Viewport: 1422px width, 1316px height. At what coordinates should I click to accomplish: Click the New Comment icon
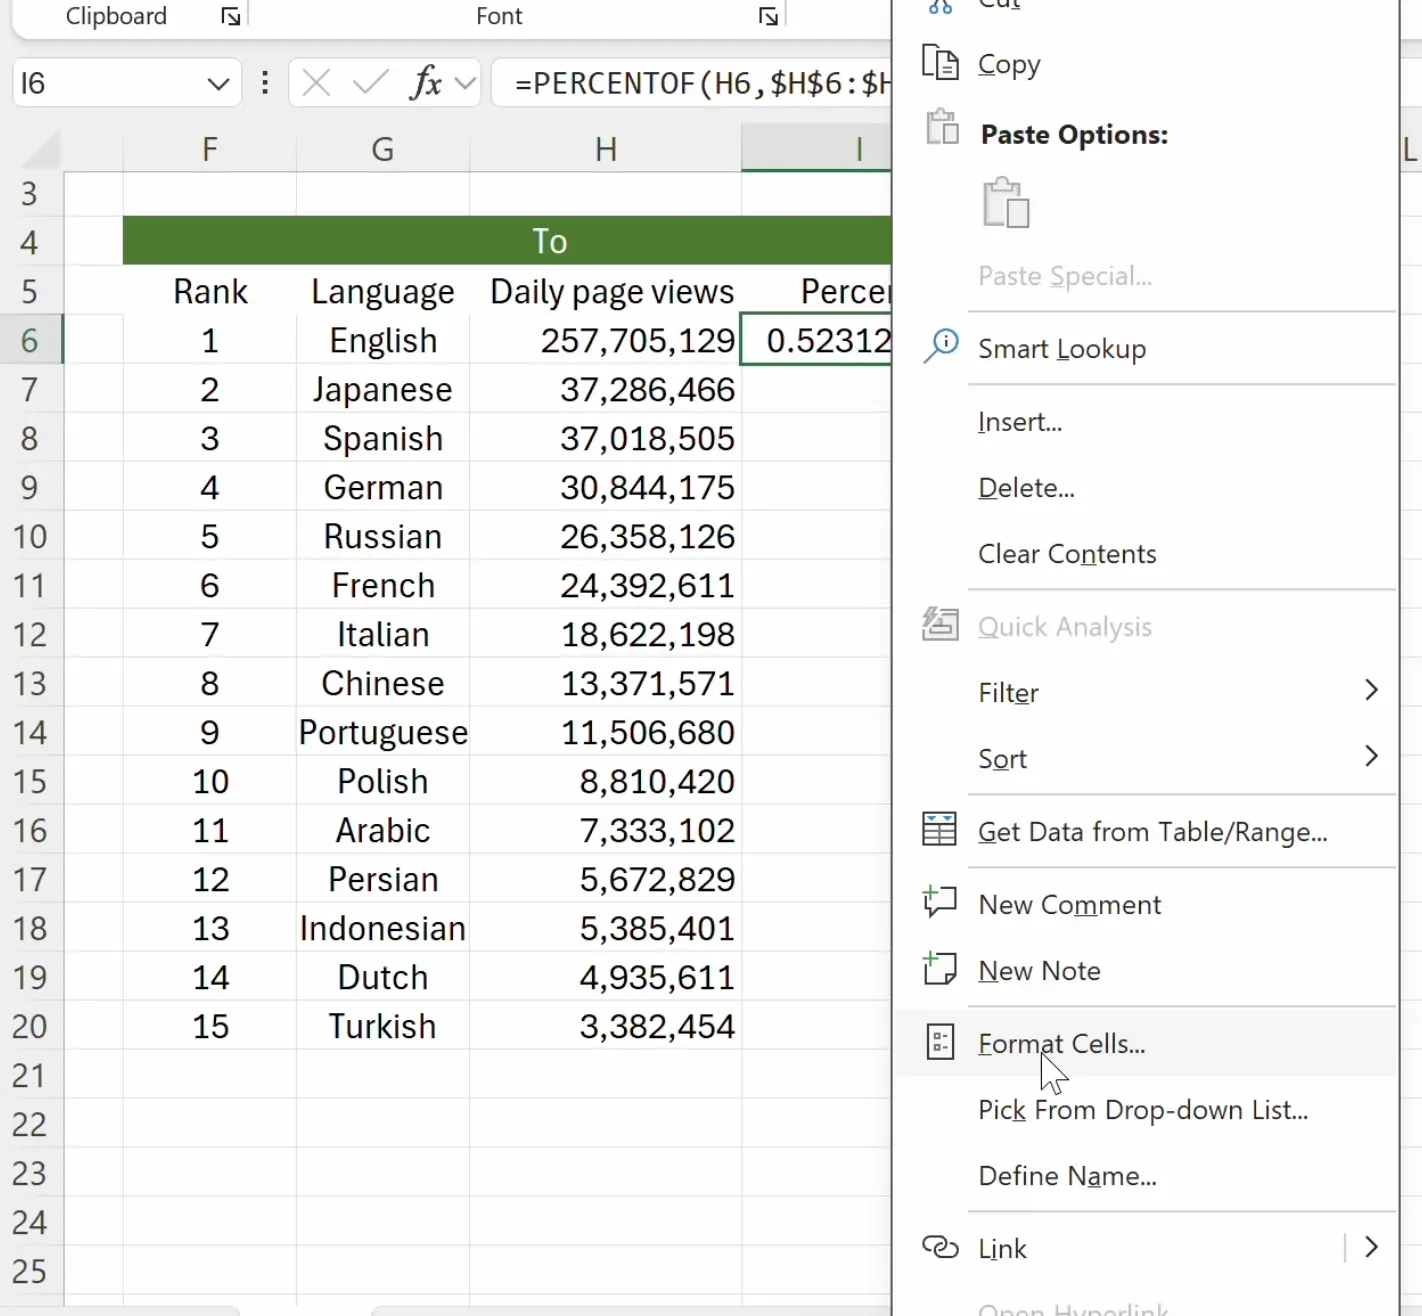click(940, 901)
